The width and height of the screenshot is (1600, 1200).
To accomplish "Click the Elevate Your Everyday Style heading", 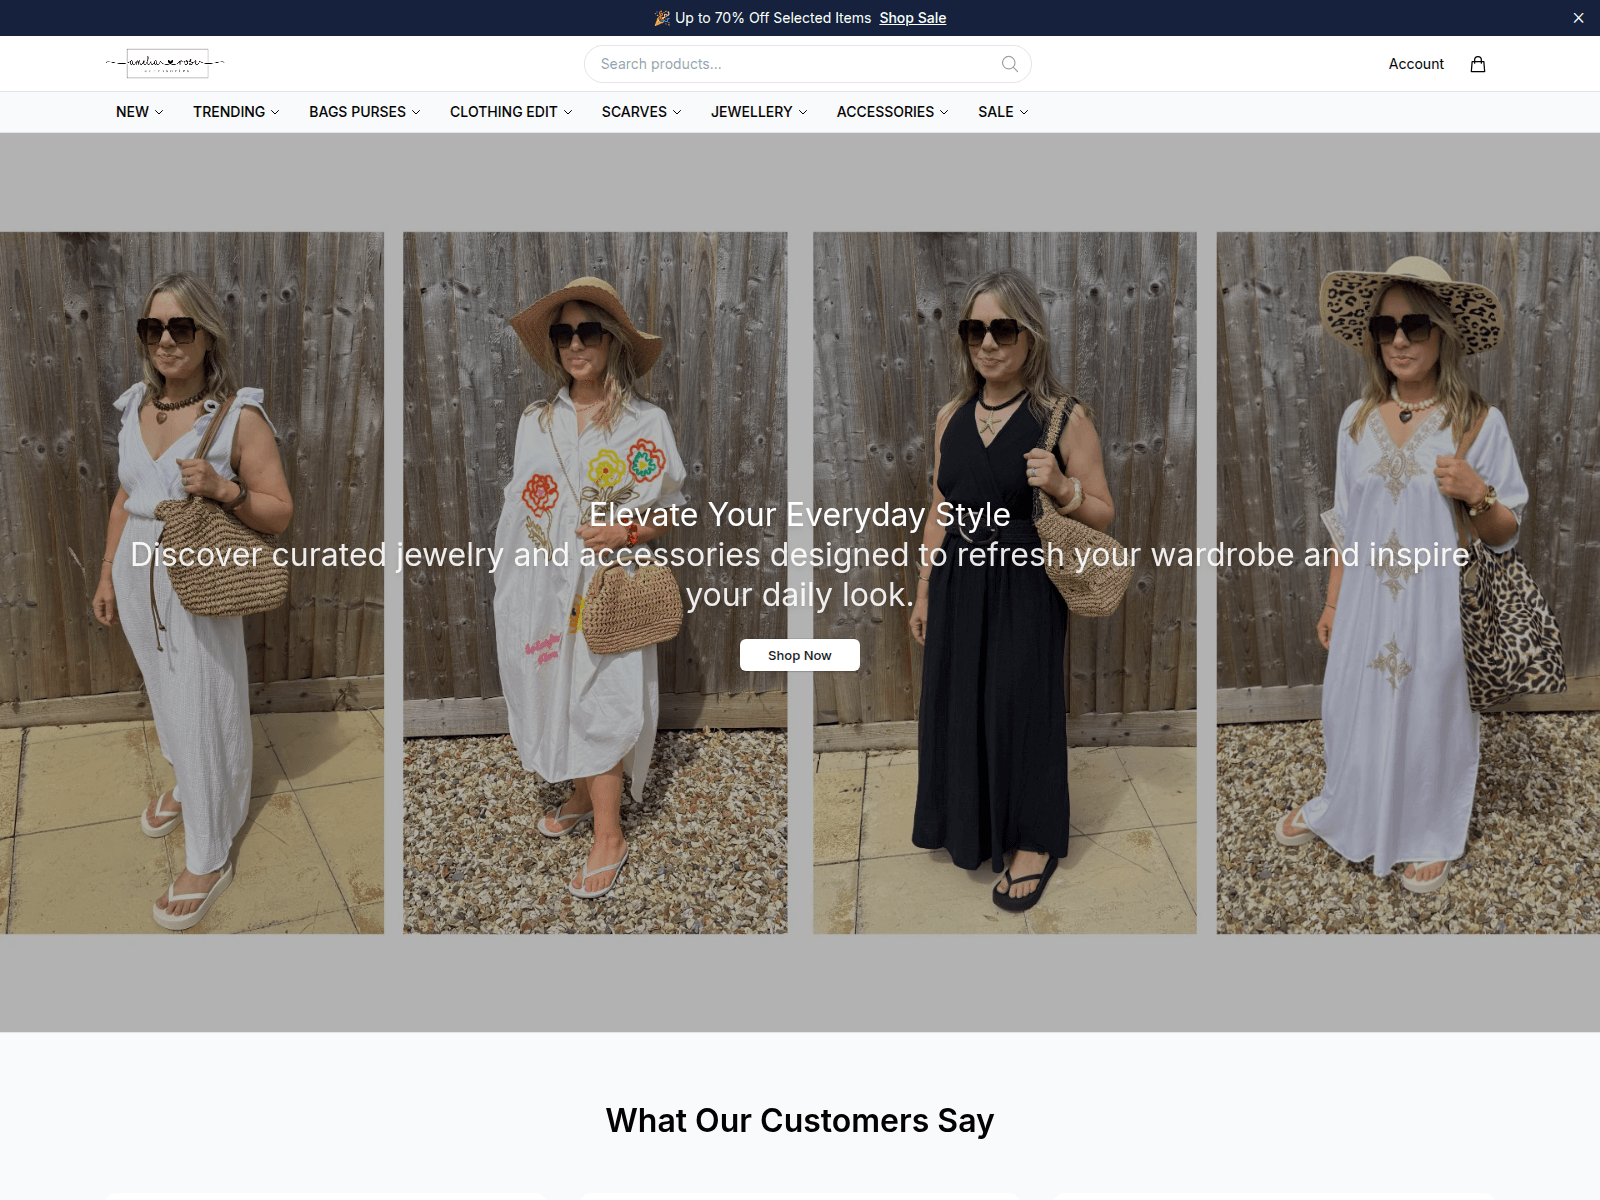I will (x=800, y=514).
